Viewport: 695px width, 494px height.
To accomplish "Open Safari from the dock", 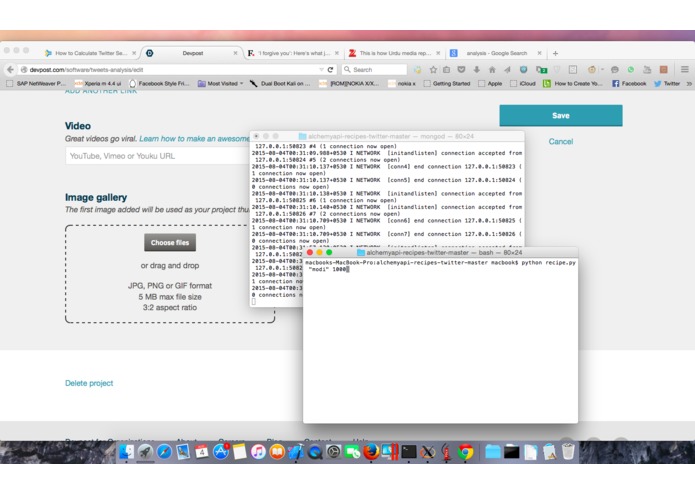I will point(164,452).
